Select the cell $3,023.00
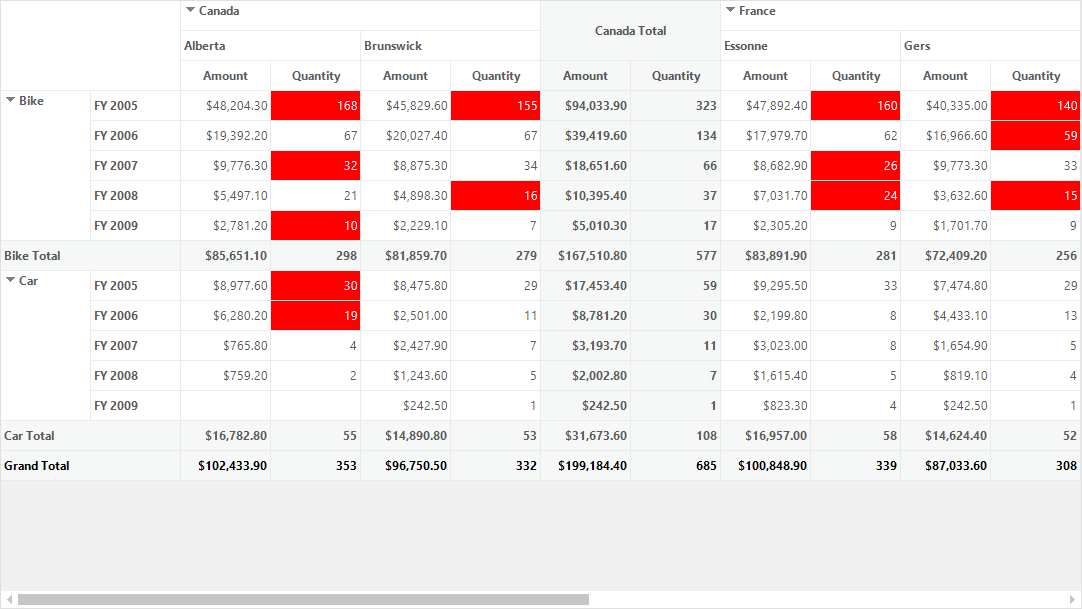This screenshot has height=609, width=1082. [765, 346]
